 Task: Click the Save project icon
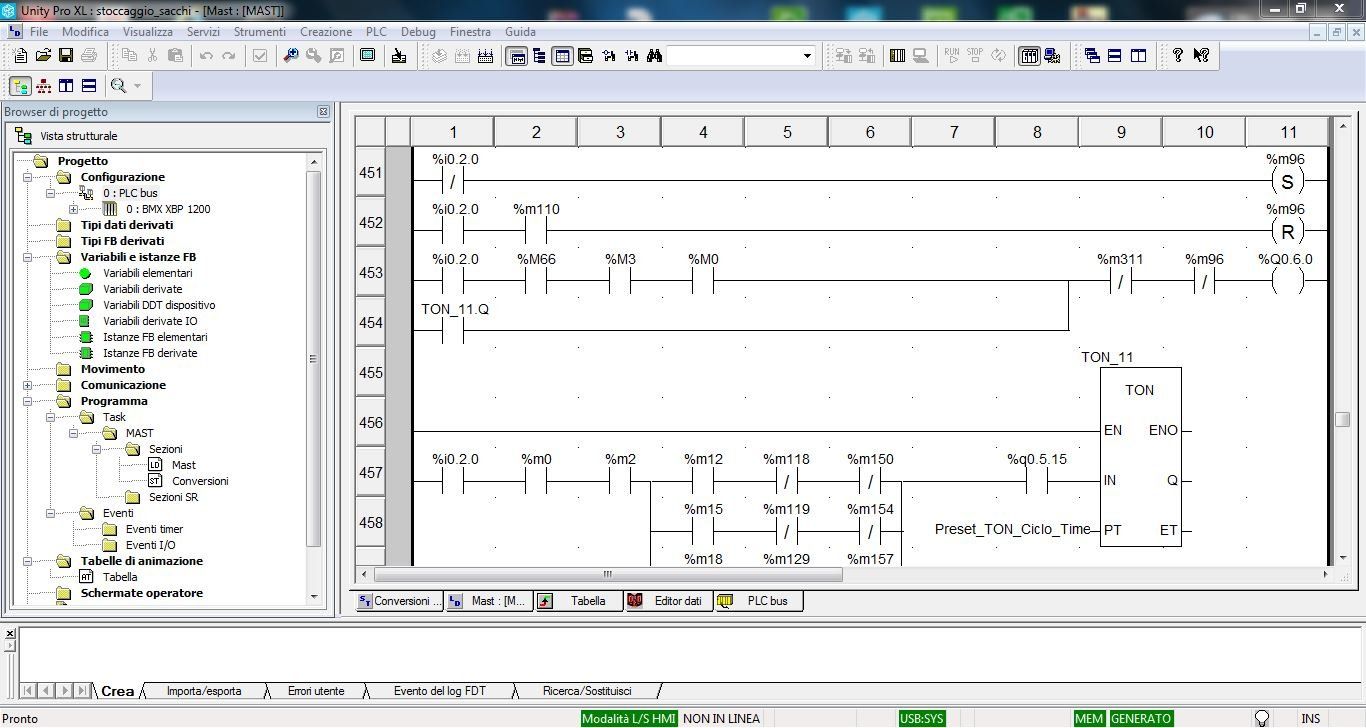coord(66,56)
